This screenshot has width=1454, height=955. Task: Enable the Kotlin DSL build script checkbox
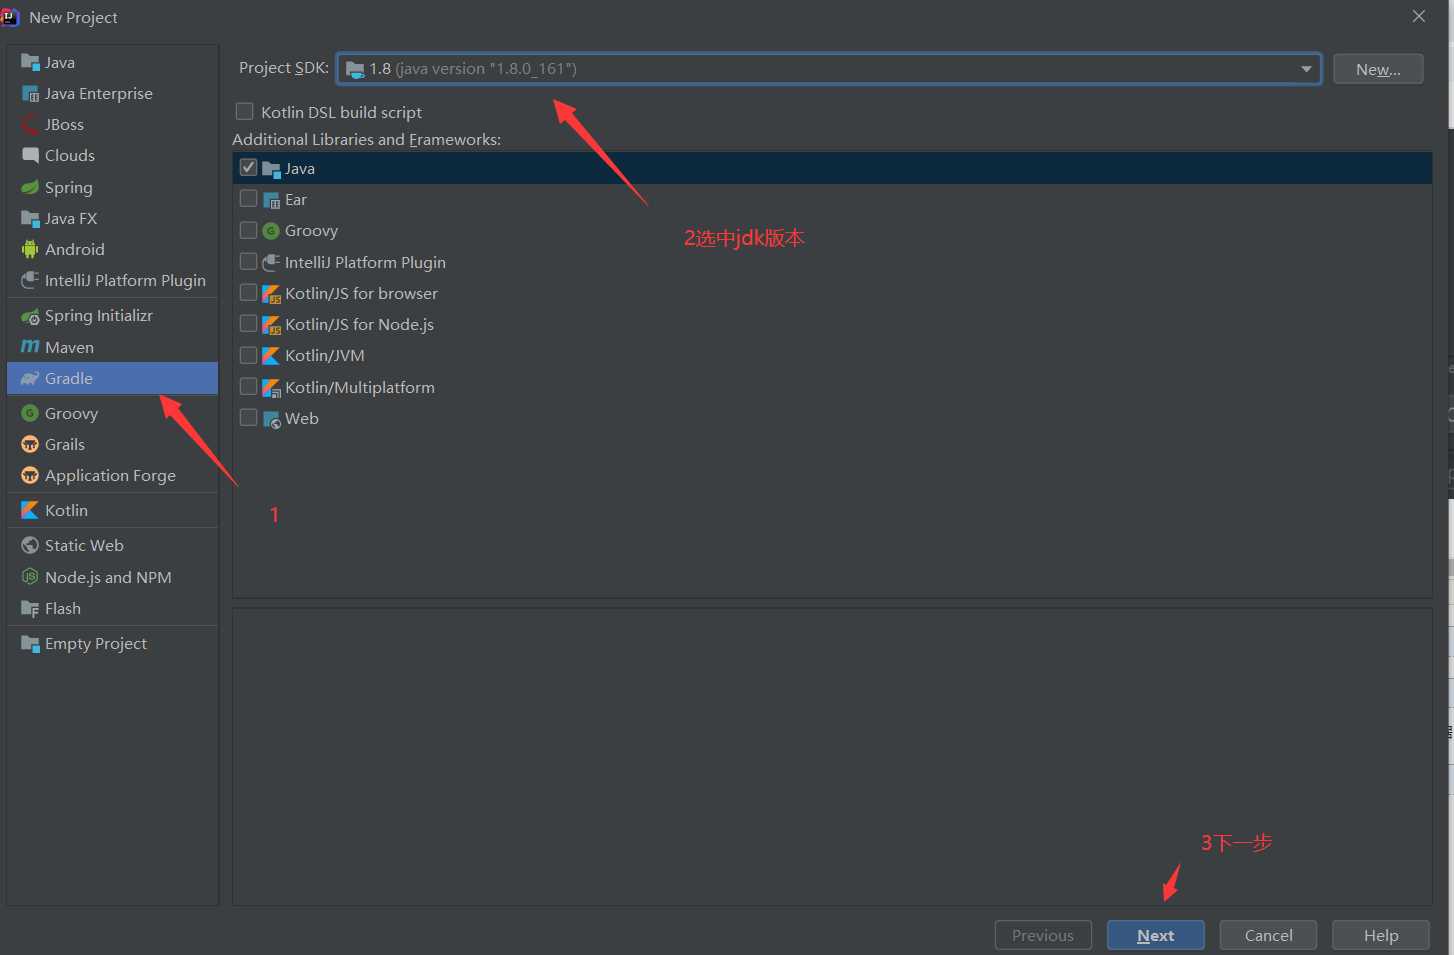pyautogui.click(x=244, y=111)
